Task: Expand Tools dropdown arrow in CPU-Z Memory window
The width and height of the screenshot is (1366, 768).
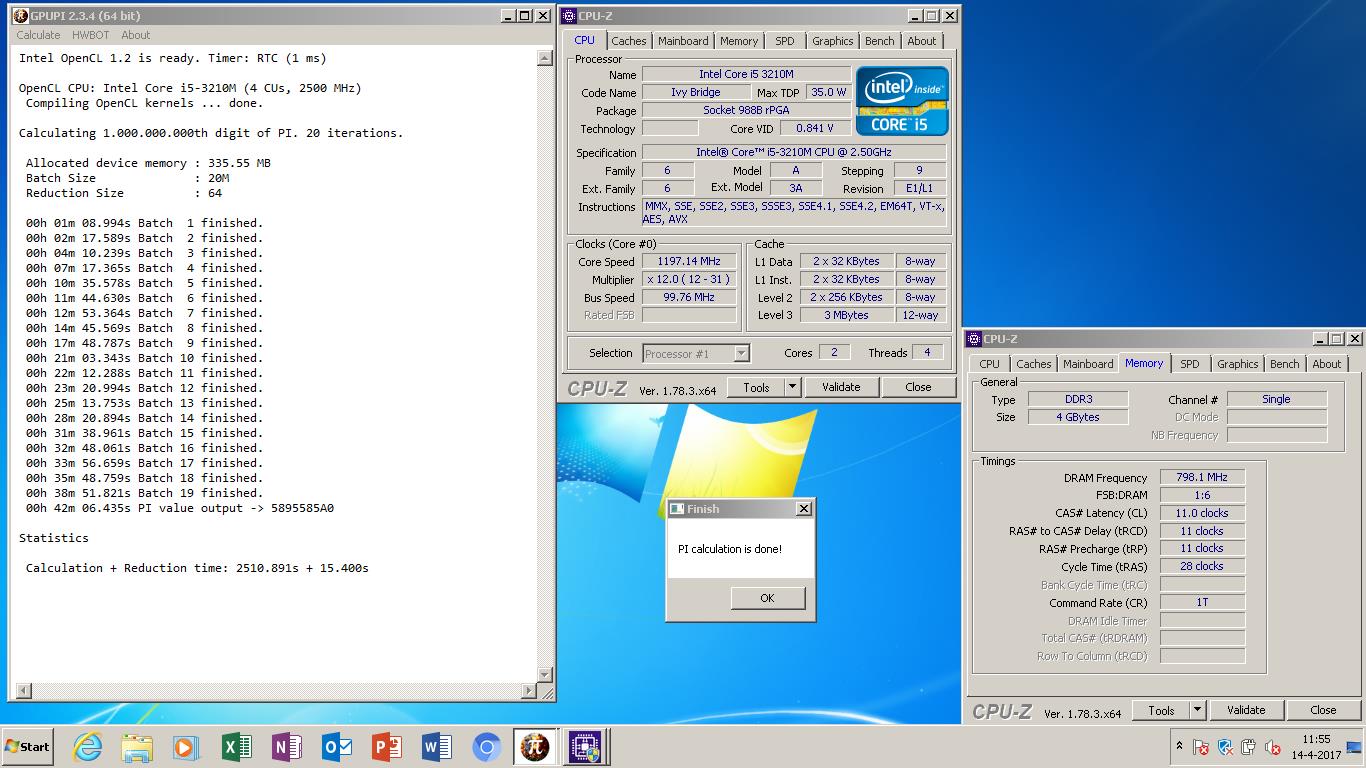Action: click(1197, 710)
